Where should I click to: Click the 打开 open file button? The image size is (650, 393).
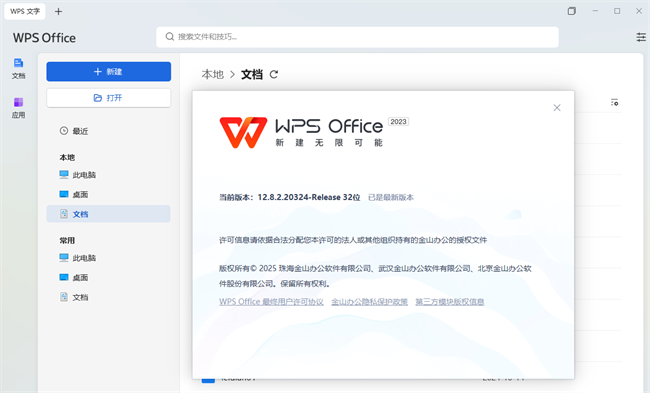pyautogui.click(x=109, y=98)
